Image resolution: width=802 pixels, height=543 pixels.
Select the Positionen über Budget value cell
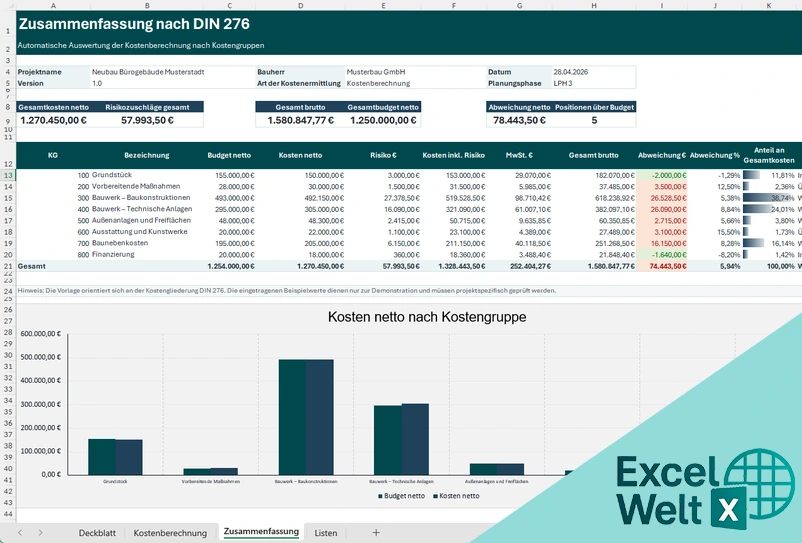tap(594, 120)
